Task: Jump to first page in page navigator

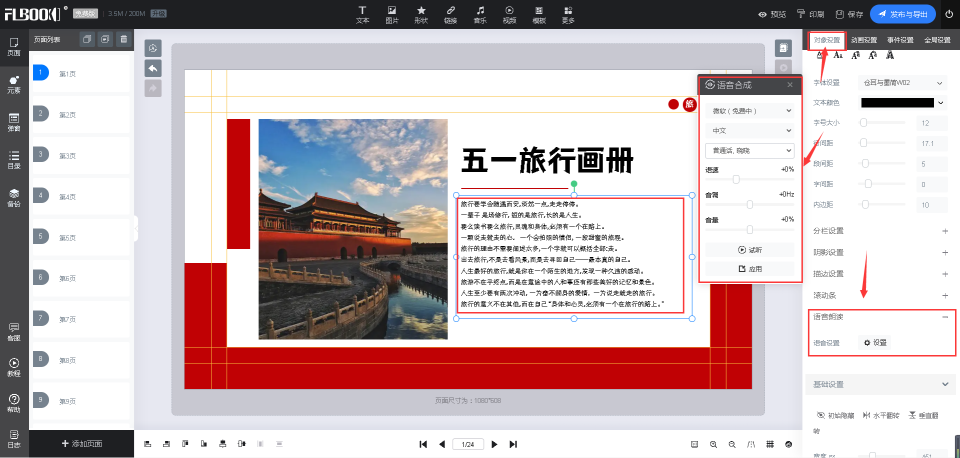Action: point(422,444)
